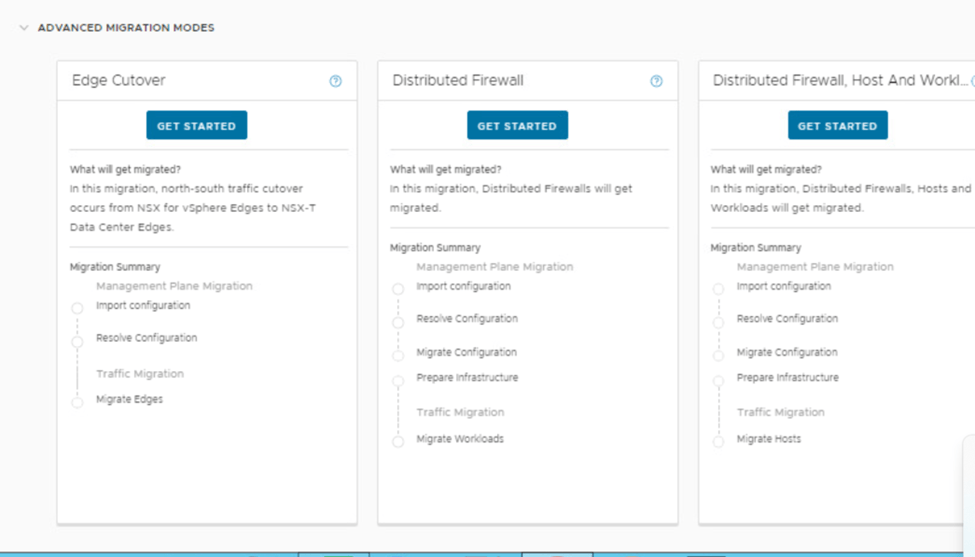Viewport: 975px width, 557px height.
Task: Click the Migrate Workloads step circle
Action: 398,442
